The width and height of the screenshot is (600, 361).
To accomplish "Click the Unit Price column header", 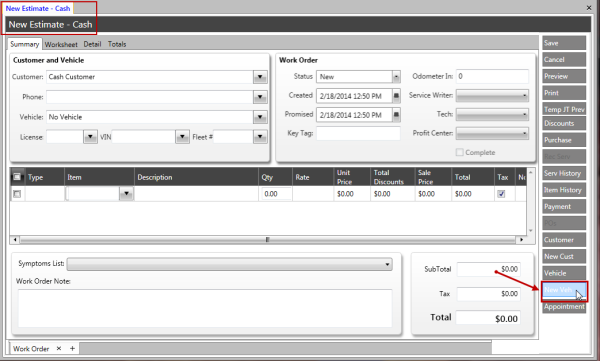I will [352, 177].
